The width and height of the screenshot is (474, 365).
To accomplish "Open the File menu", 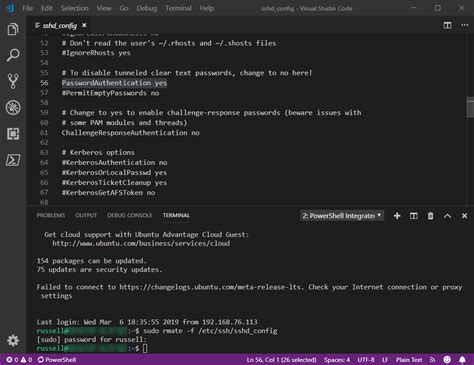I will [x=28, y=8].
